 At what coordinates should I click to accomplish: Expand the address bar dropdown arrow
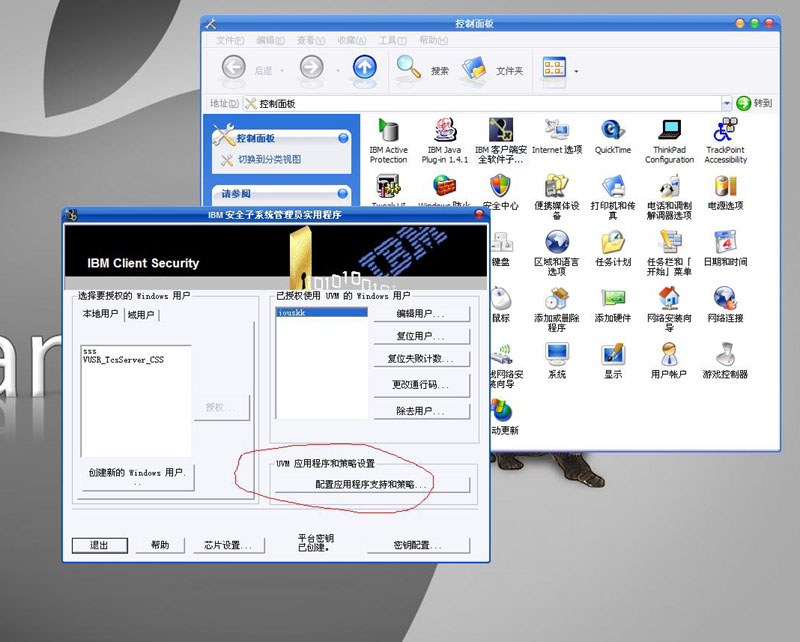pyautogui.click(x=727, y=104)
